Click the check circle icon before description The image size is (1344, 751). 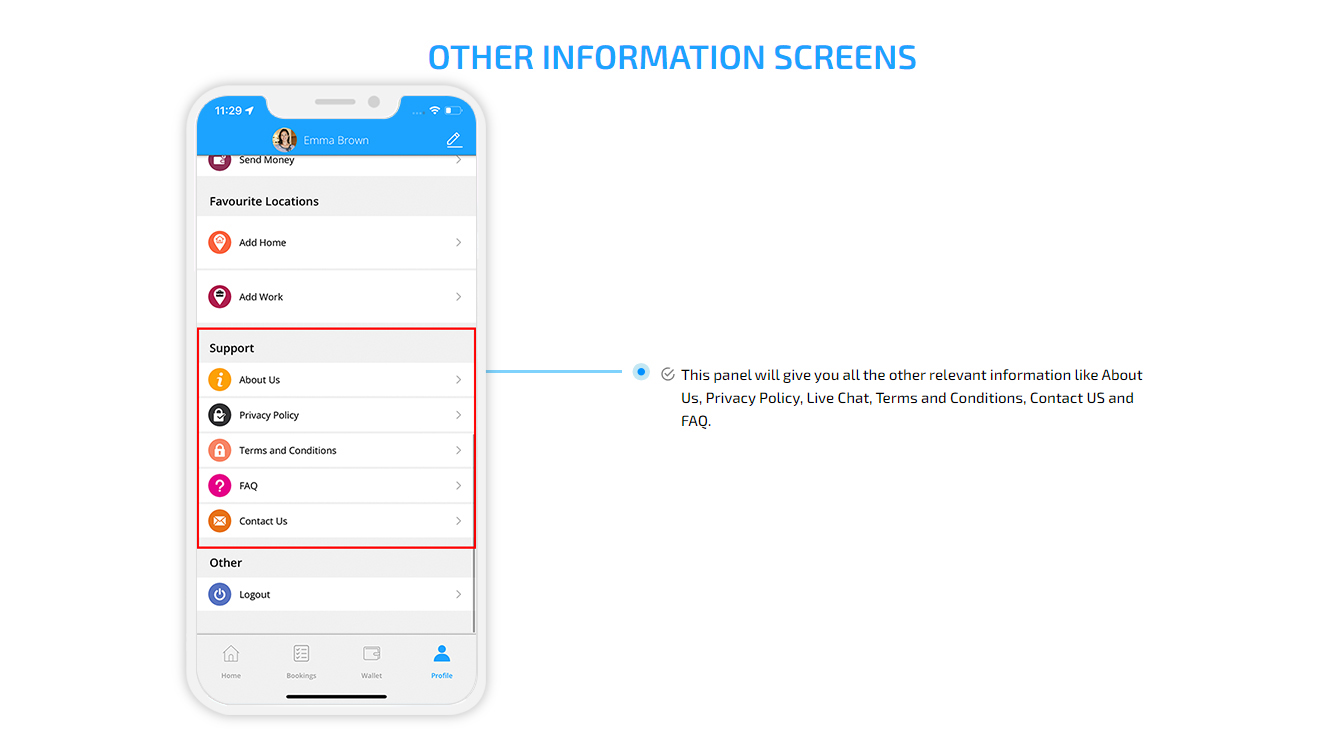[668, 374]
